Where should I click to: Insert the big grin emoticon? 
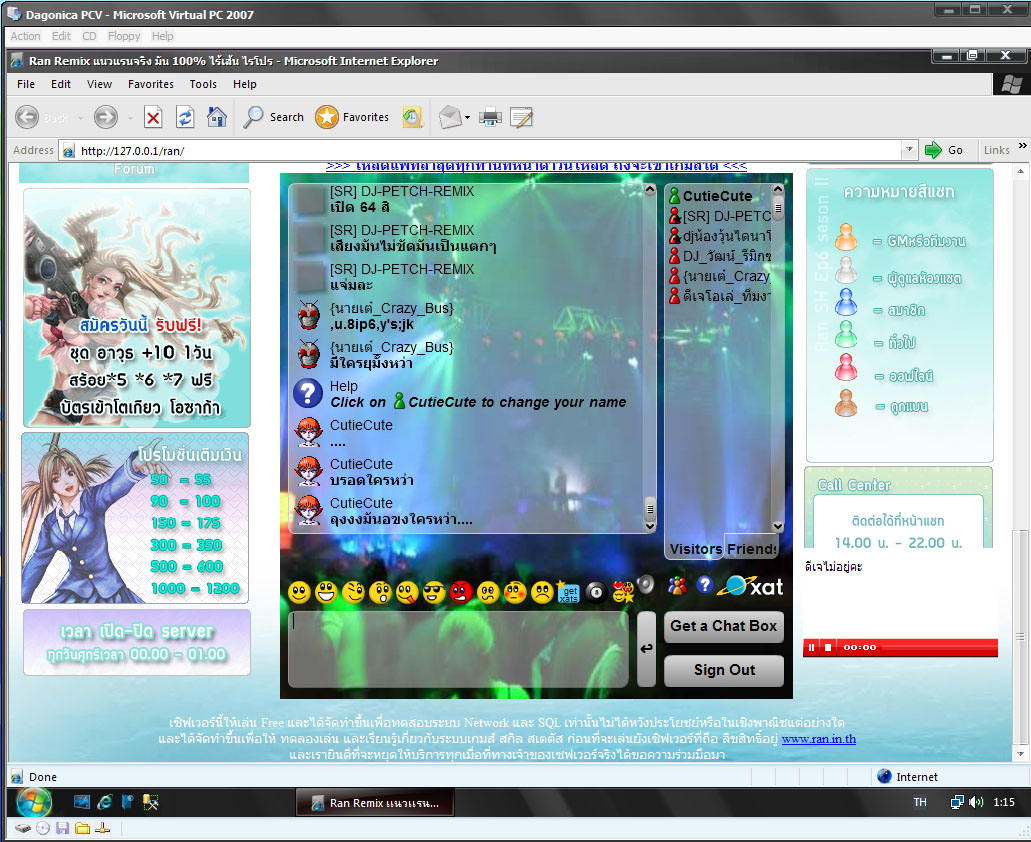[326, 592]
